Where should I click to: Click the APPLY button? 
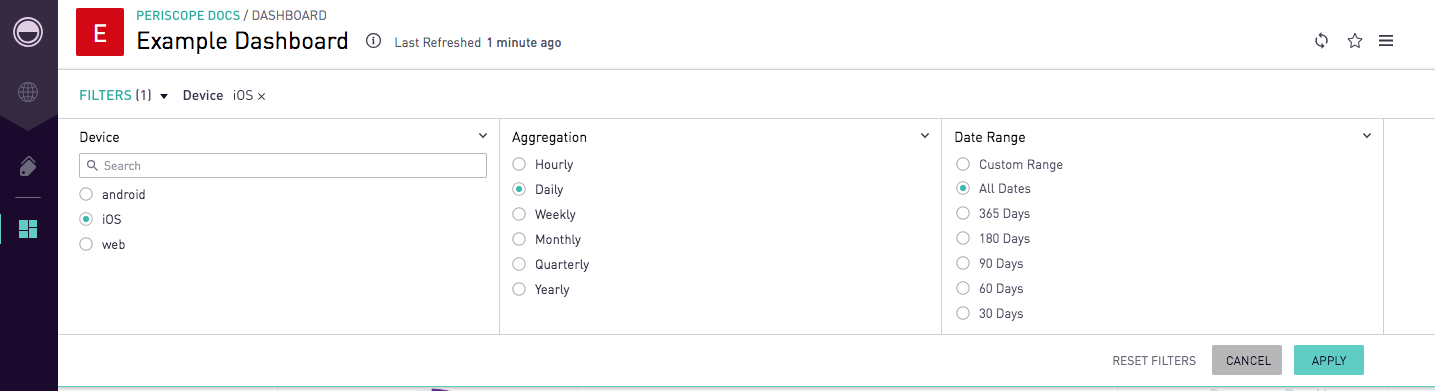point(1329,360)
